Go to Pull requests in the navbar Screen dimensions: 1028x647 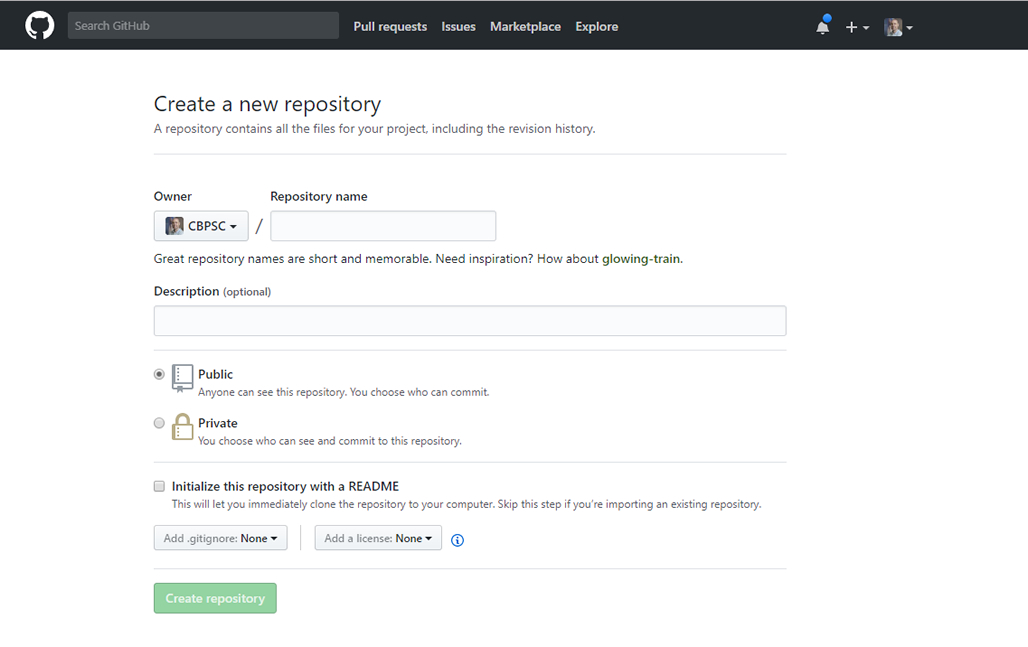(390, 27)
